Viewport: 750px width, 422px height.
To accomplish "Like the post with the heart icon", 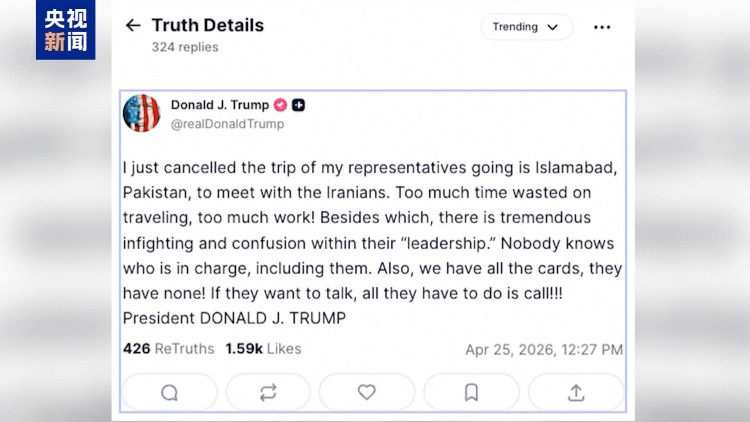I will pos(367,393).
